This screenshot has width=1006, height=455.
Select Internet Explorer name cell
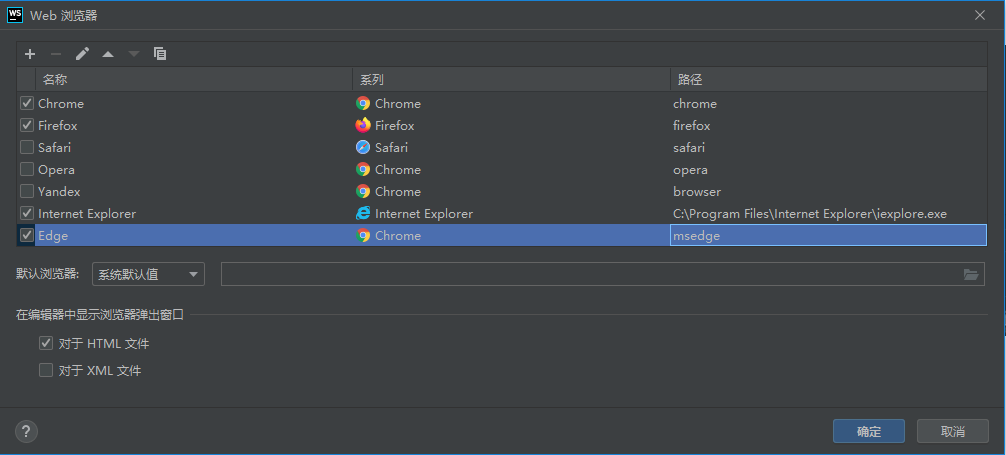click(194, 213)
